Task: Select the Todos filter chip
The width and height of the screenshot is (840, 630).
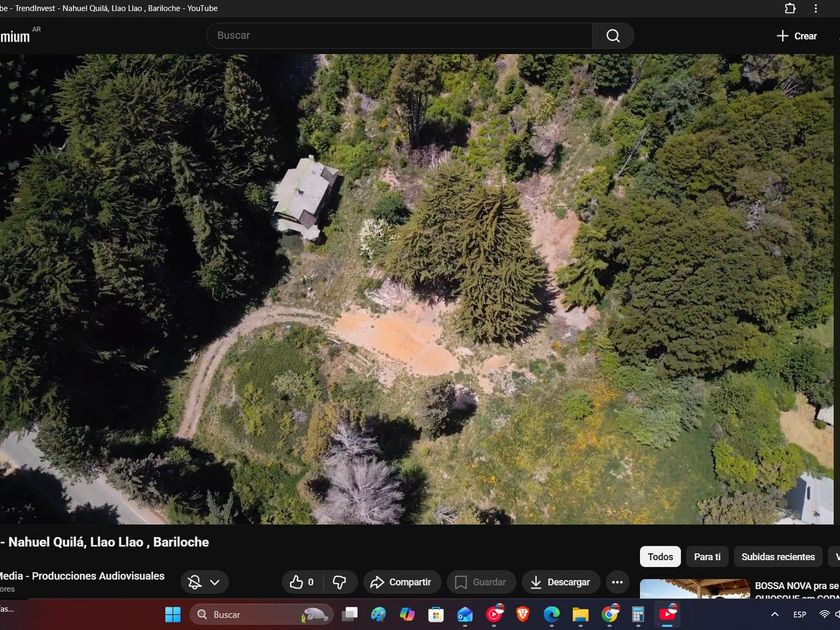Action: pos(660,557)
